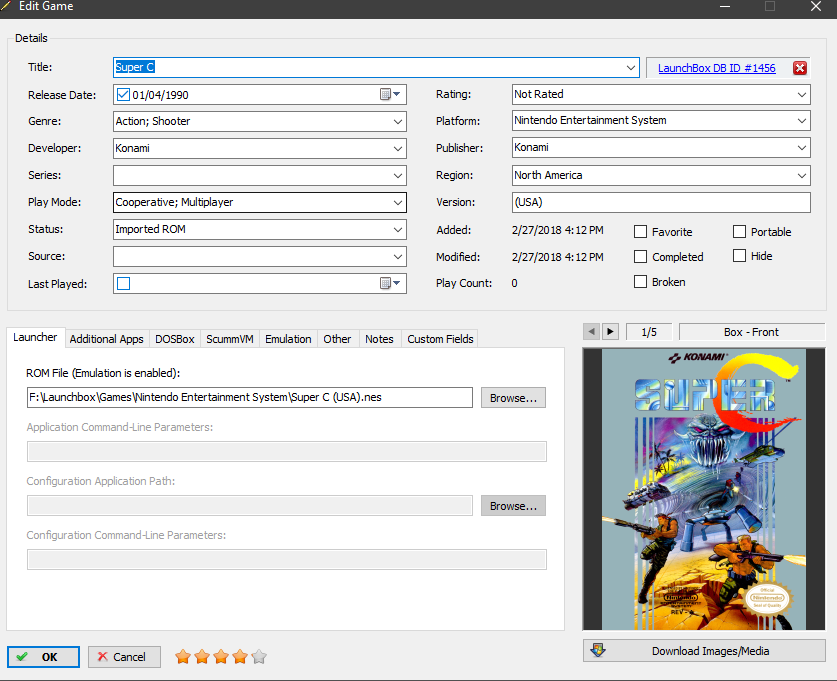
Task: Click the 1/5 image counter
Action: [x=649, y=331]
